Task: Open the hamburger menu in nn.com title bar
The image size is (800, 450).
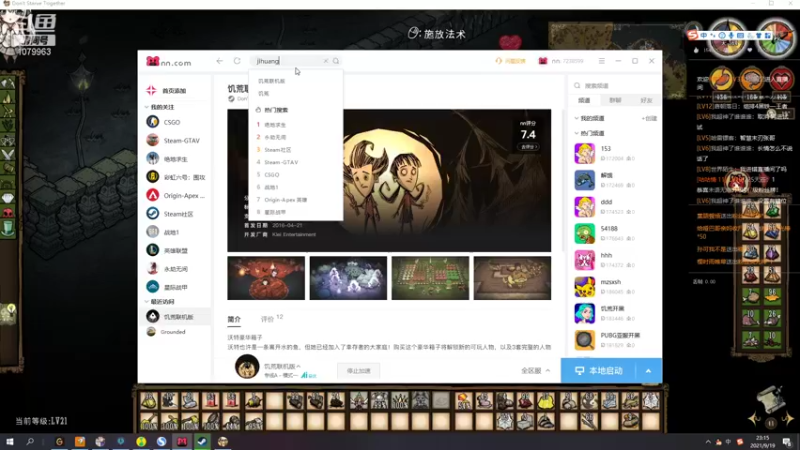Action: pos(602,61)
